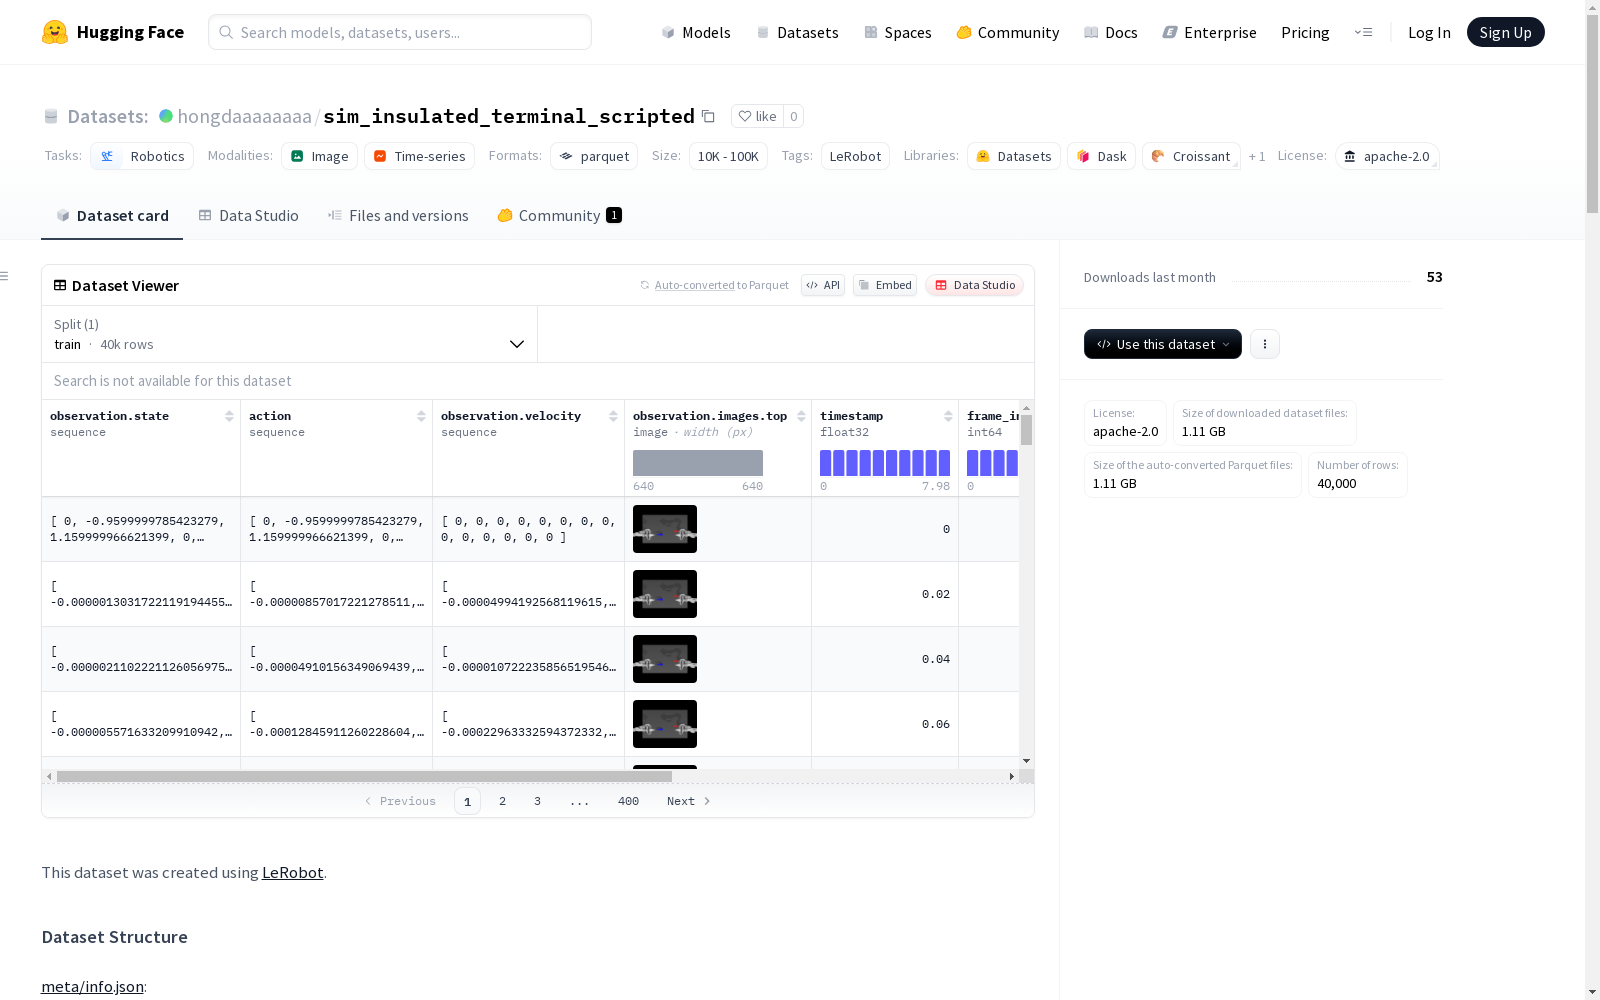Click the Log In link
1600x1000 pixels.
1429,32
